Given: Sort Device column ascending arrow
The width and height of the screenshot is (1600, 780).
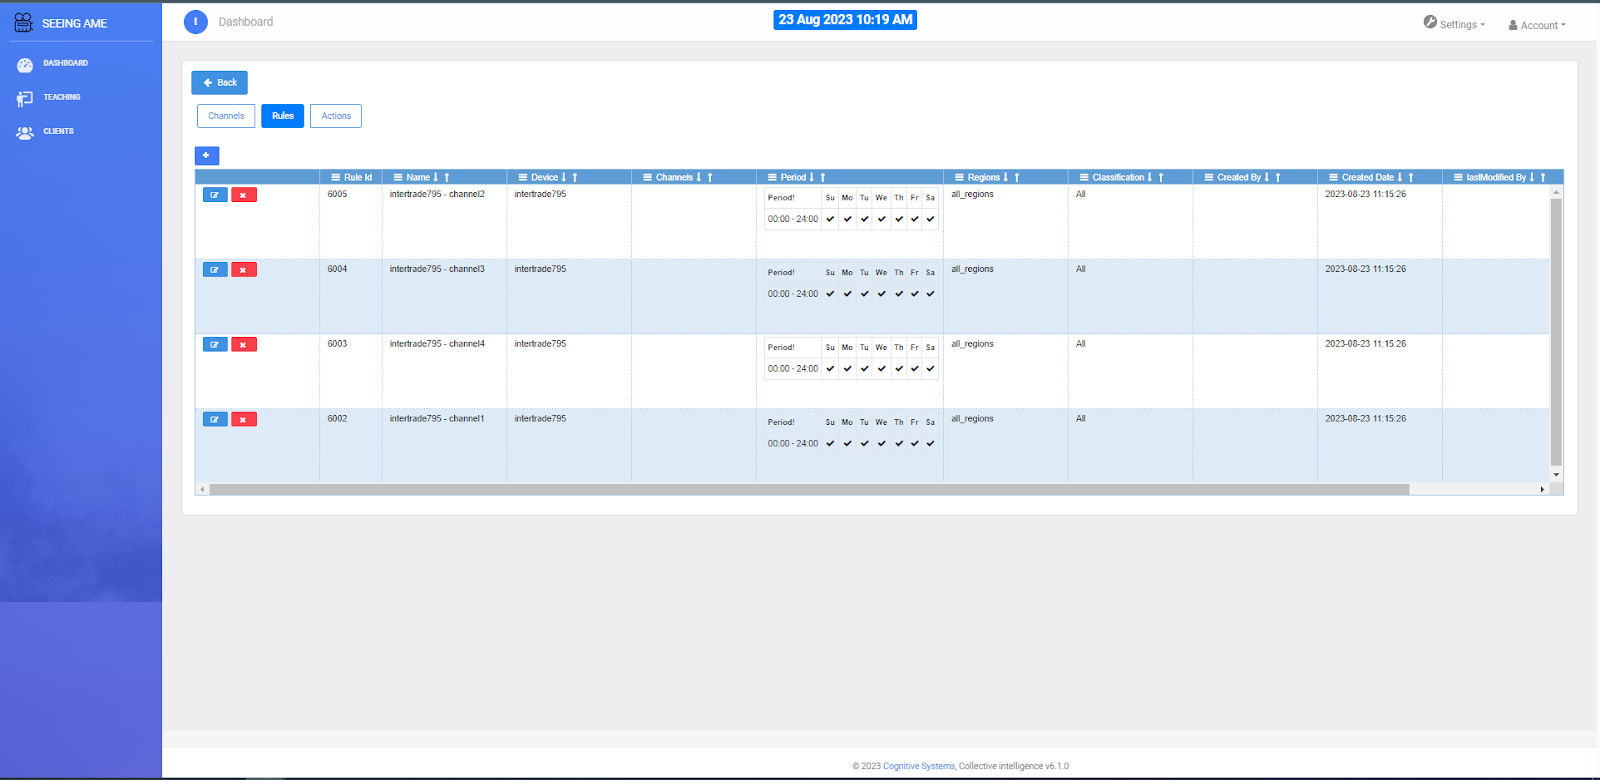Looking at the screenshot, I should pos(575,177).
